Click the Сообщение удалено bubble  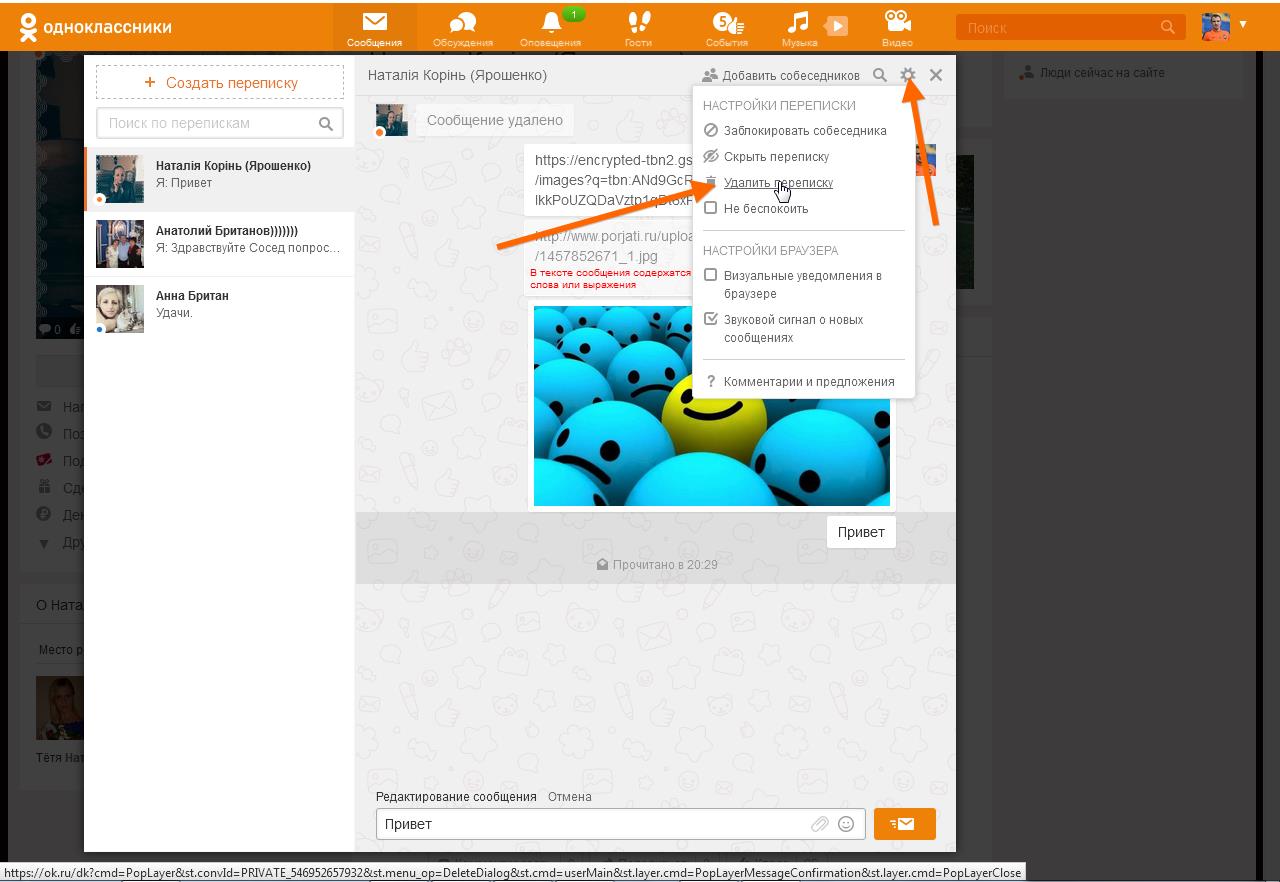[x=495, y=120]
